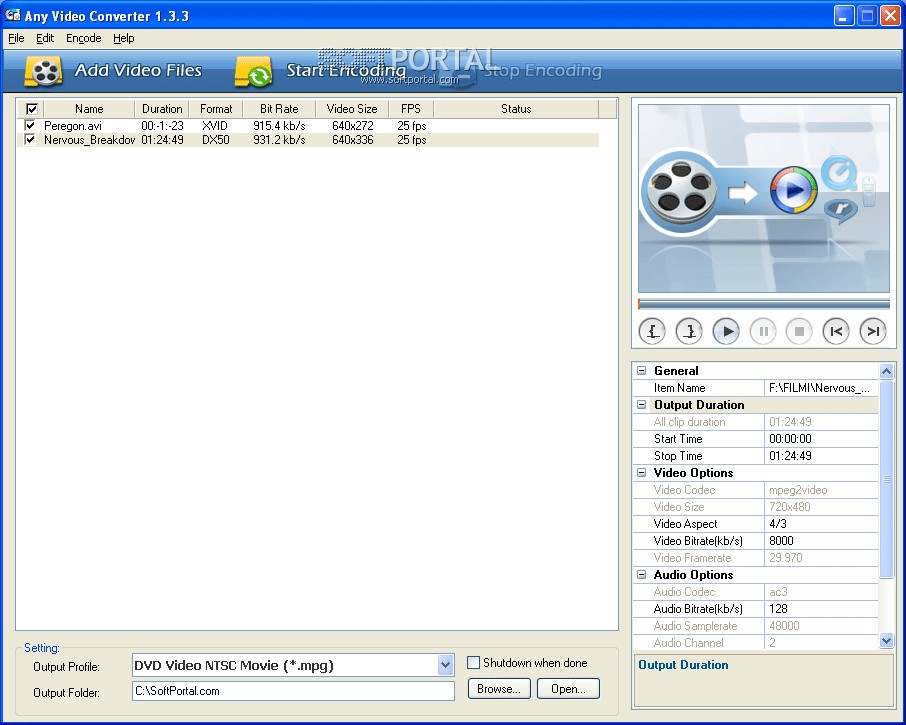906x725 pixels.
Task: Enable Shutdown when done
Action: (x=473, y=663)
